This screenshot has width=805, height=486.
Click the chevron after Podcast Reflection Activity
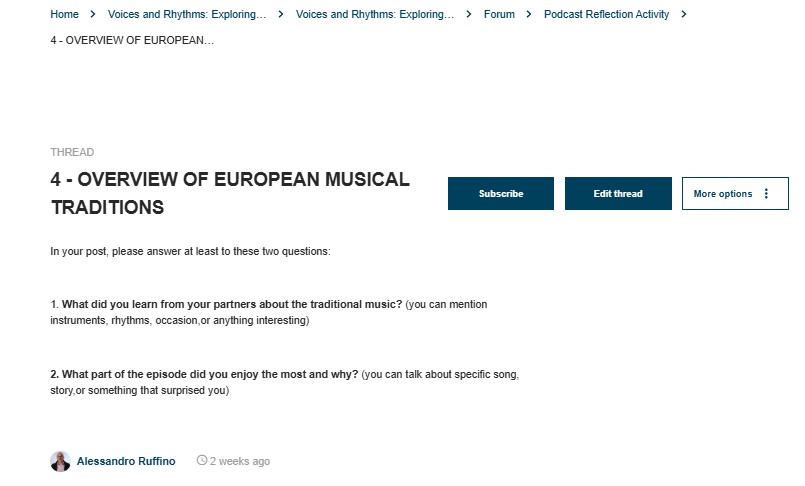(x=684, y=14)
